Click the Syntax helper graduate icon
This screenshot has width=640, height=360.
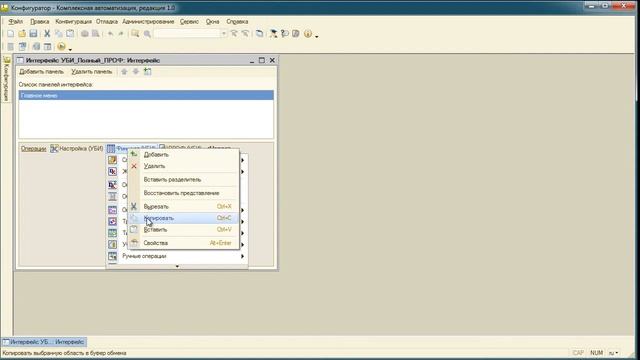pyautogui.click(x=273, y=34)
